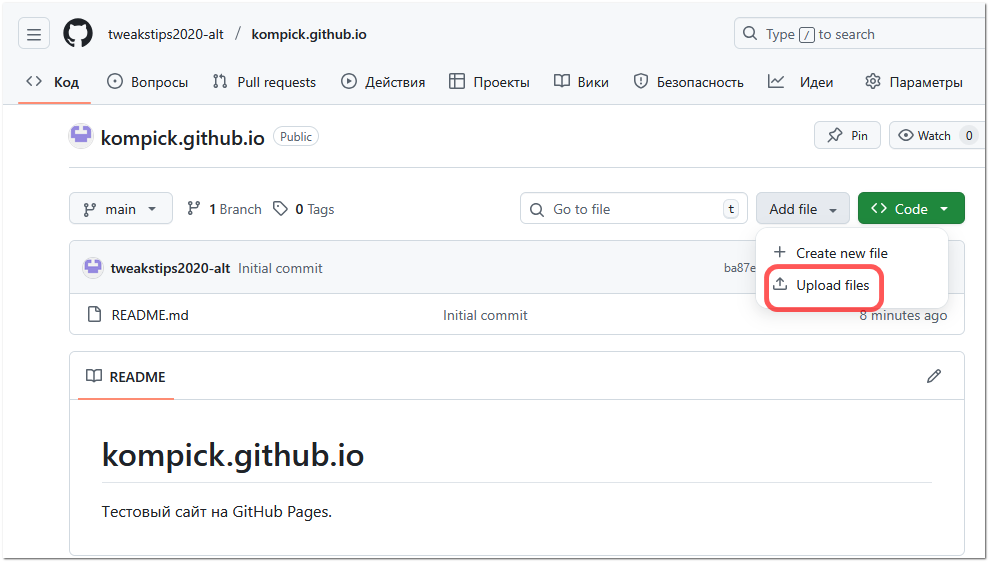Open Initial commit link in README.md row
This screenshot has height=562, width=989.
click(x=485, y=315)
